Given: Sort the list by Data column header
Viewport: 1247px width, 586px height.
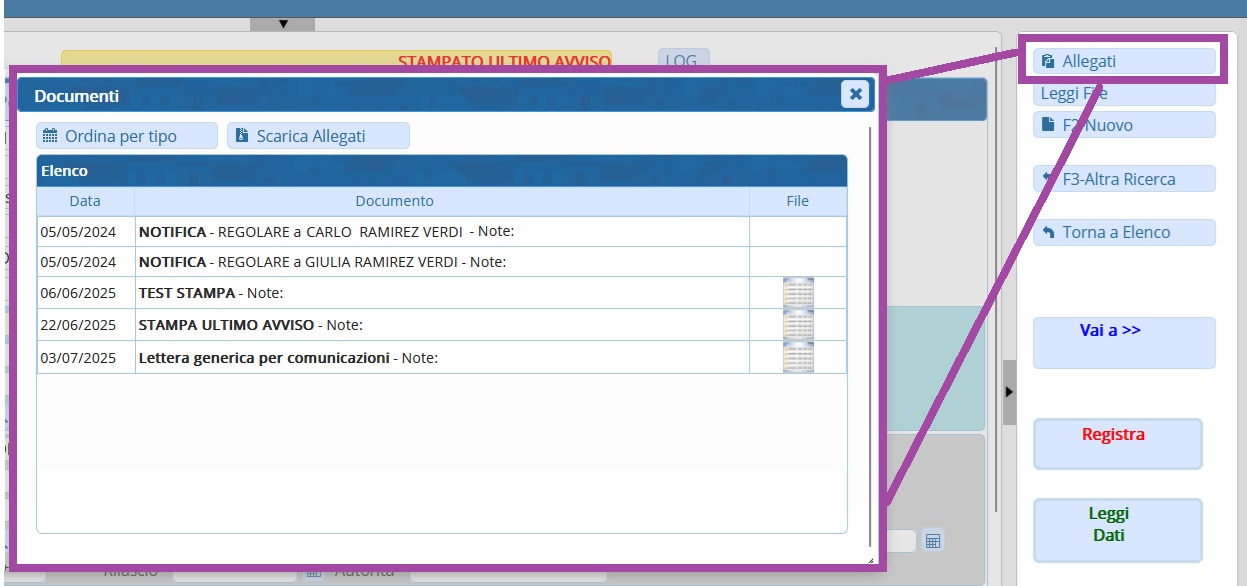Looking at the screenshot, I should [85, 201].
